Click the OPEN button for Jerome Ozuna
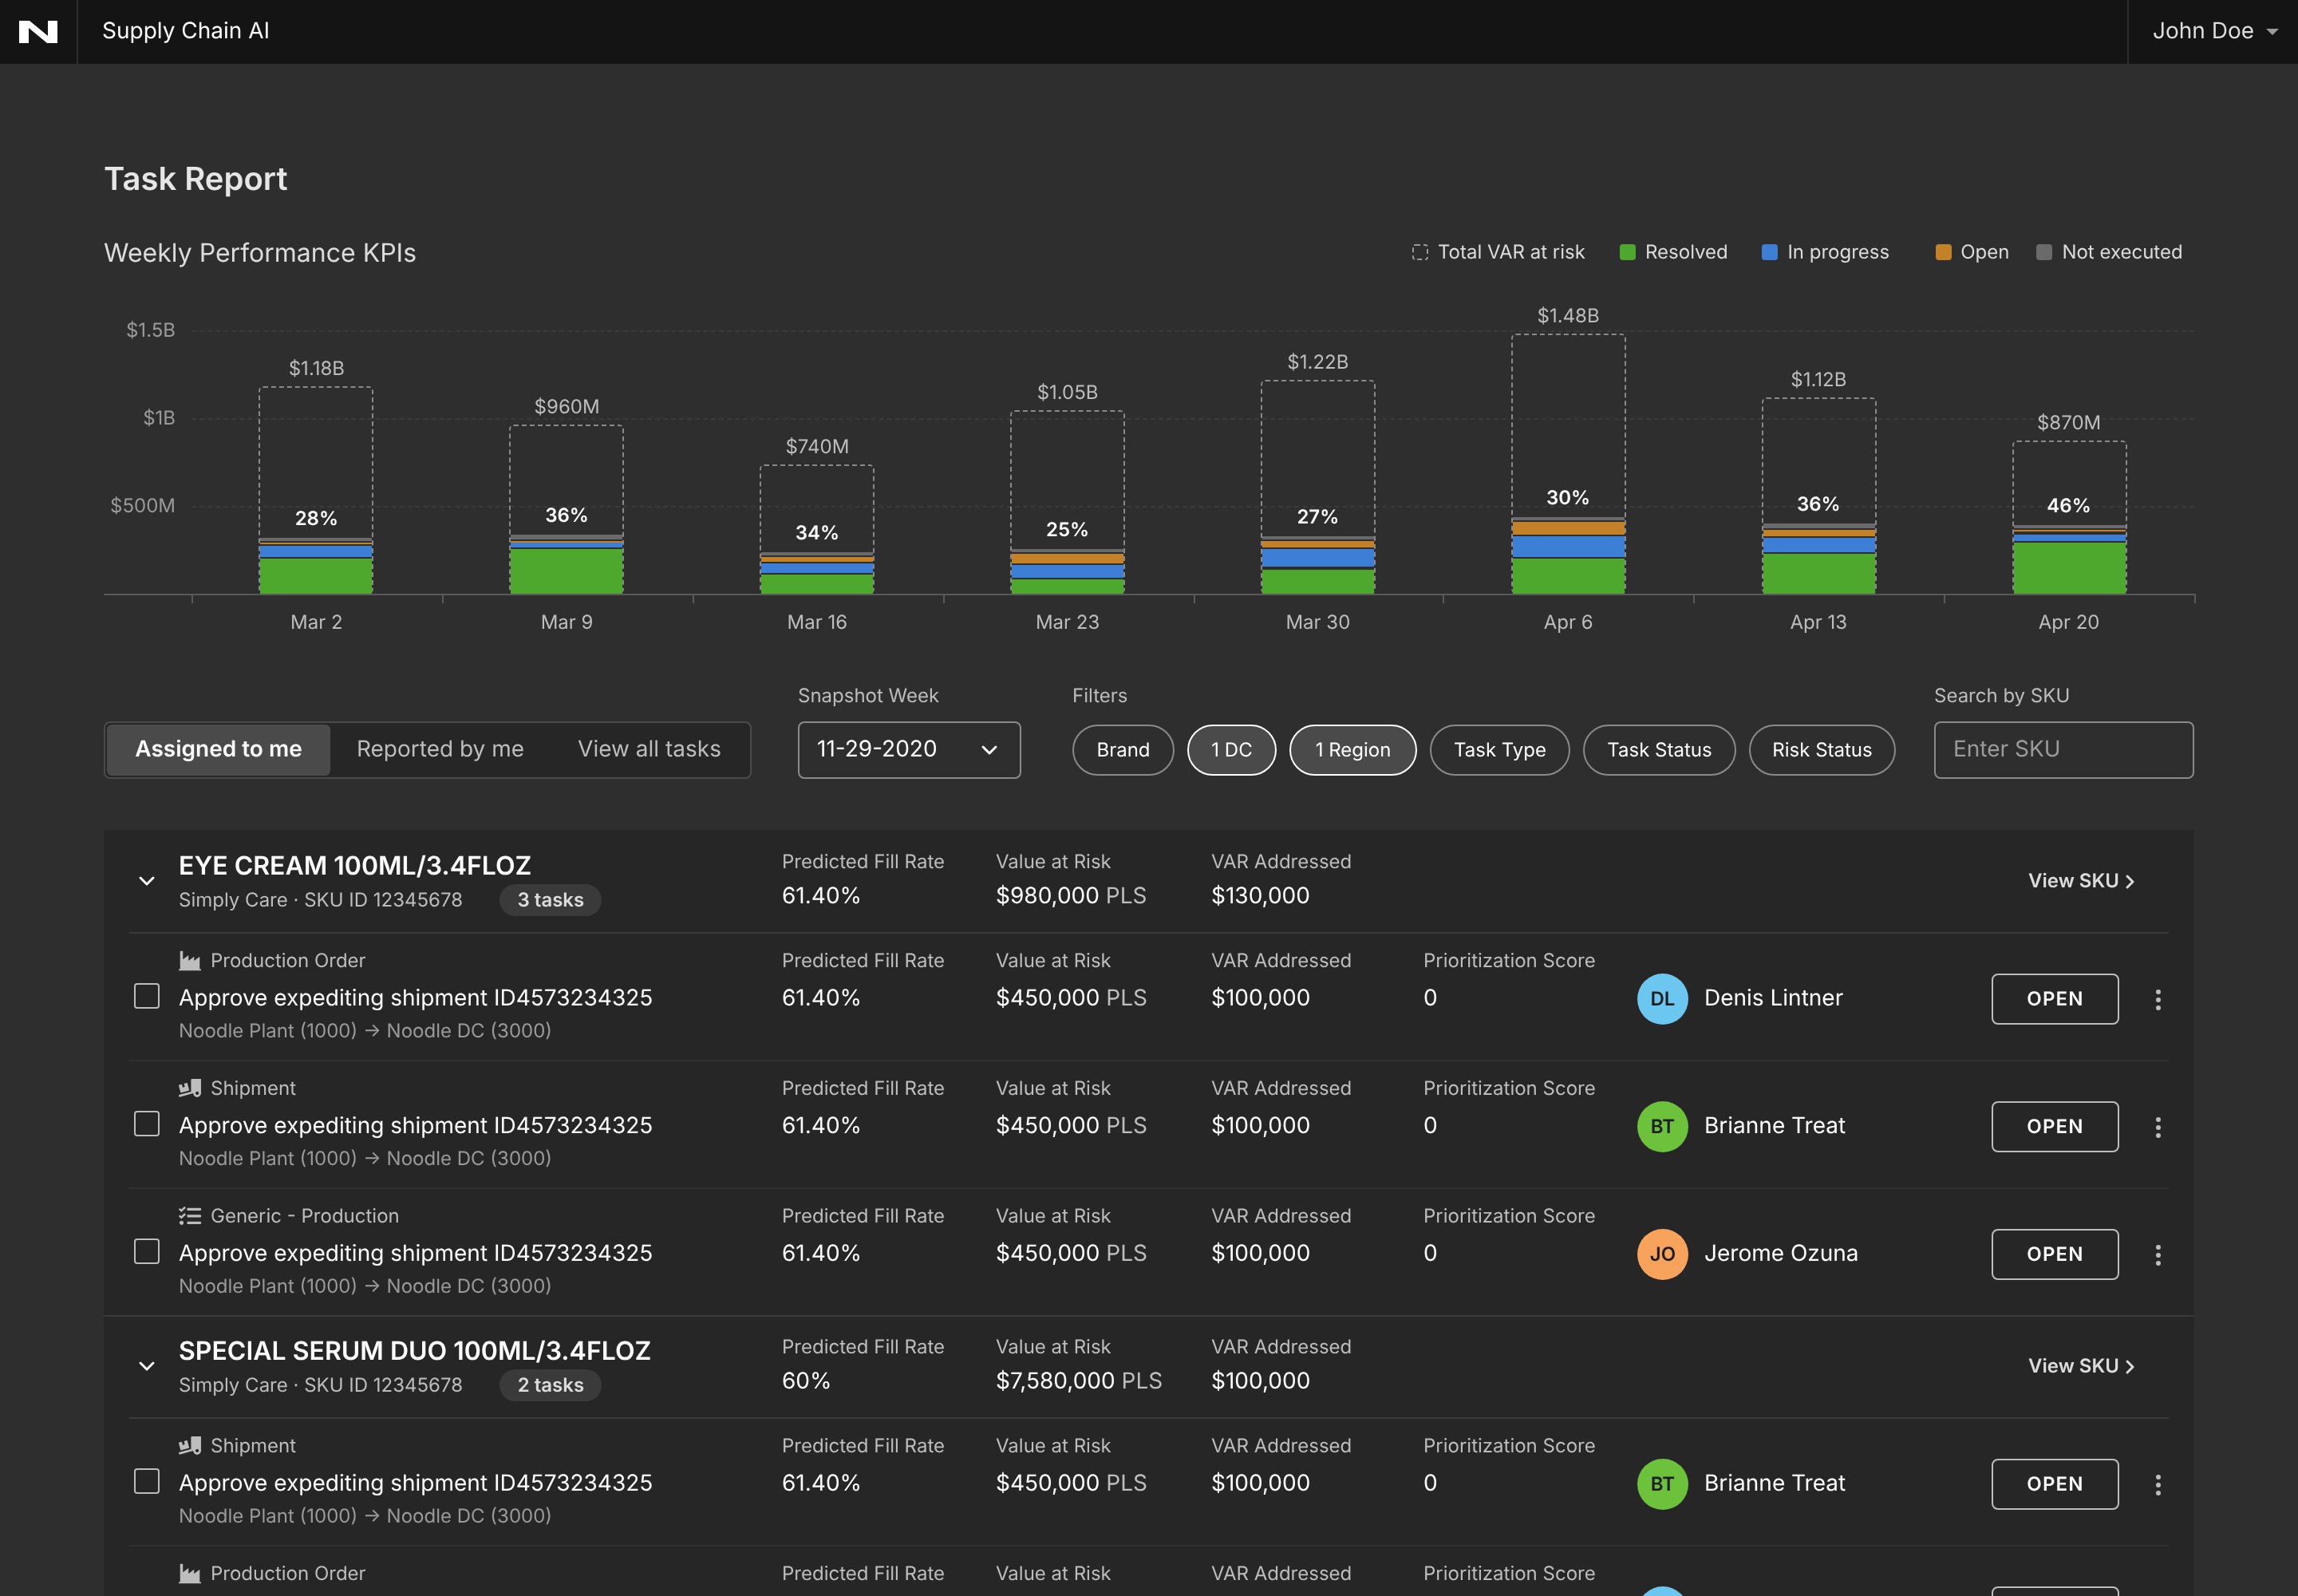 pyautogui.click(x=2054, y=1255)
